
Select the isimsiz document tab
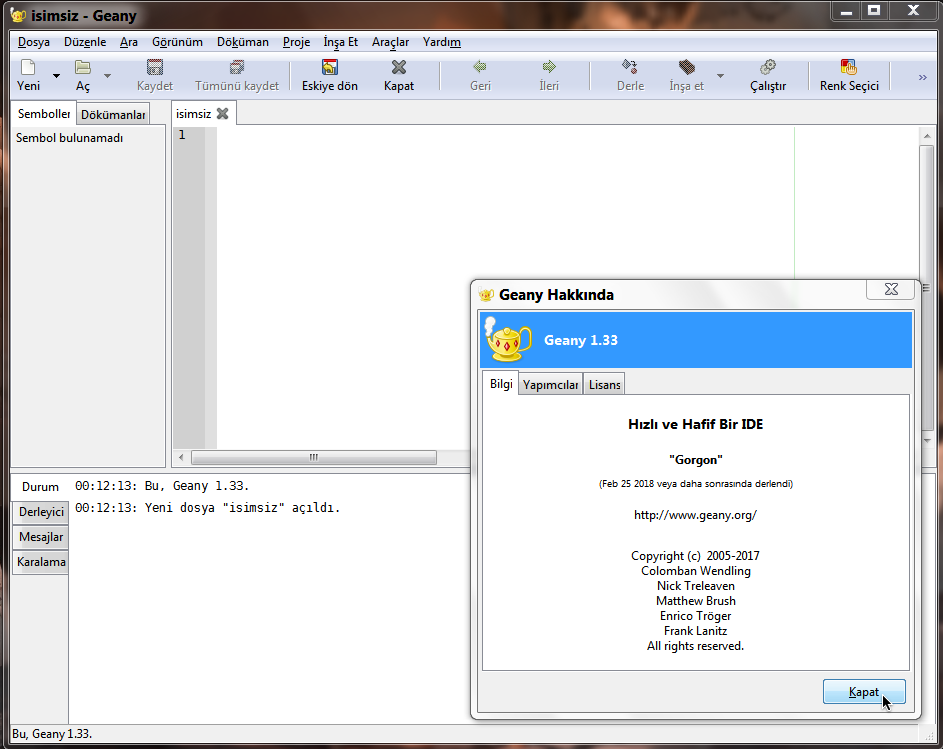click(x=194, y=114)
